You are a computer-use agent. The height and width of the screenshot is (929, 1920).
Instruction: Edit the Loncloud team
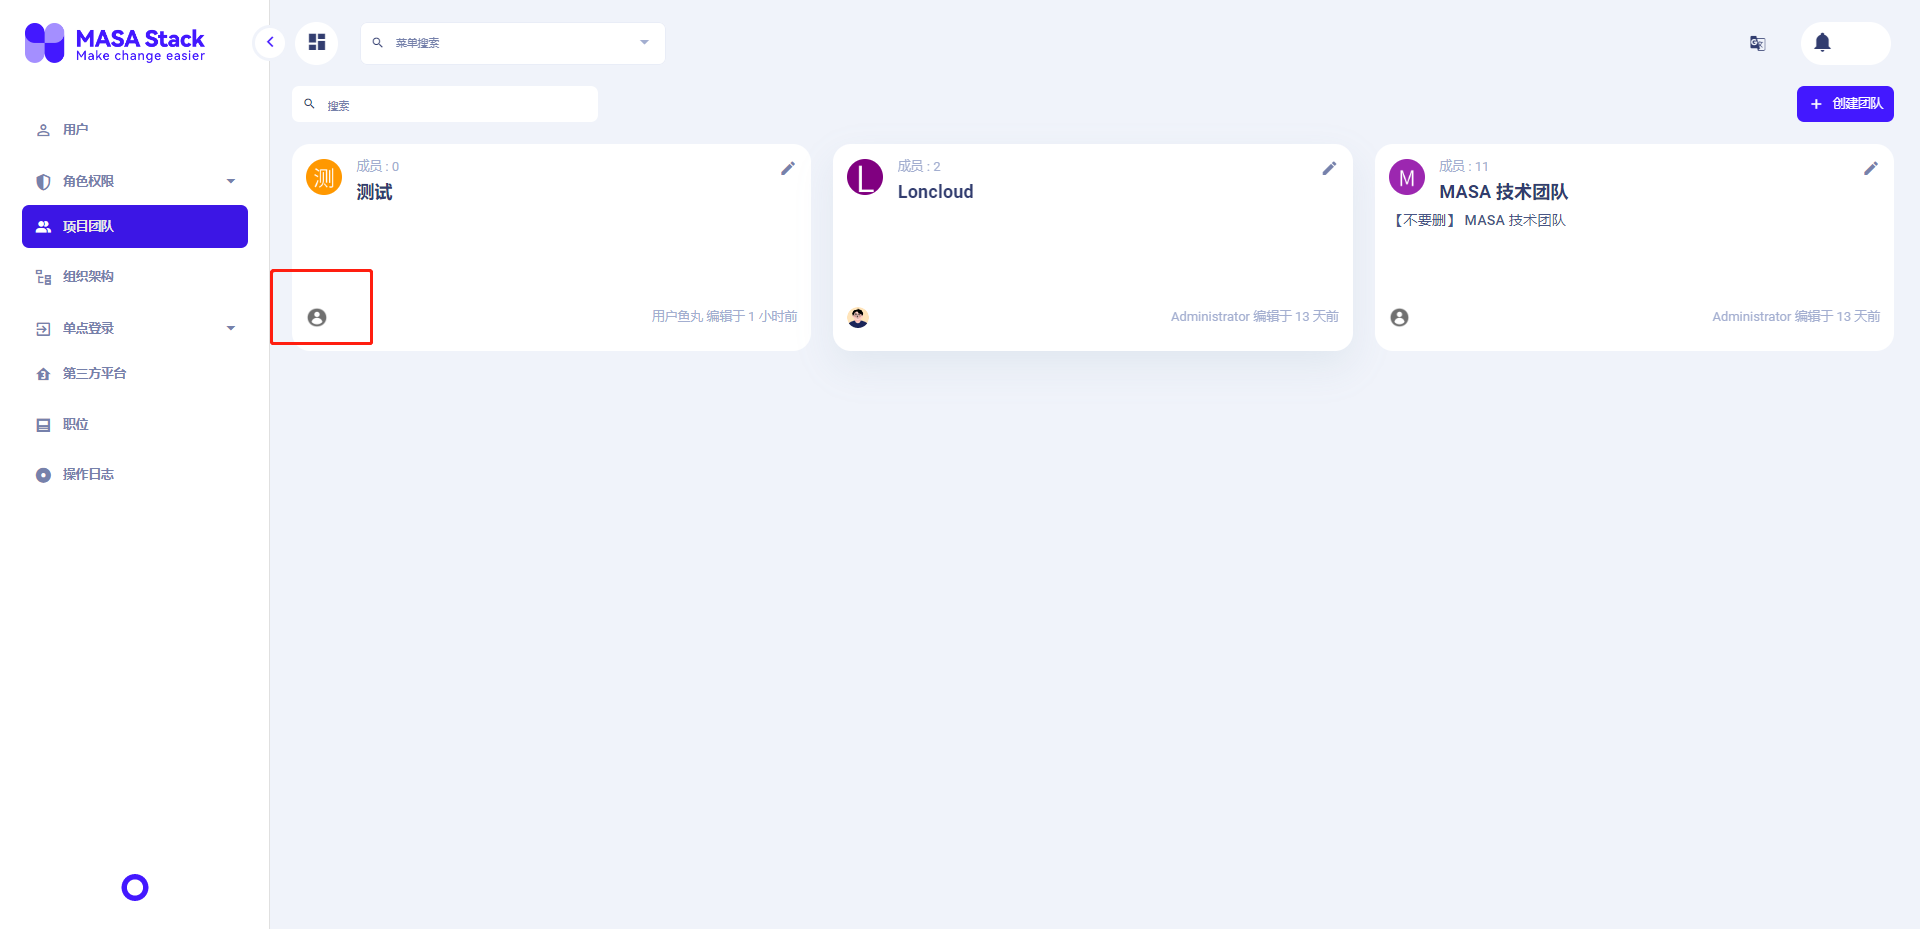tap(1329, 168)
